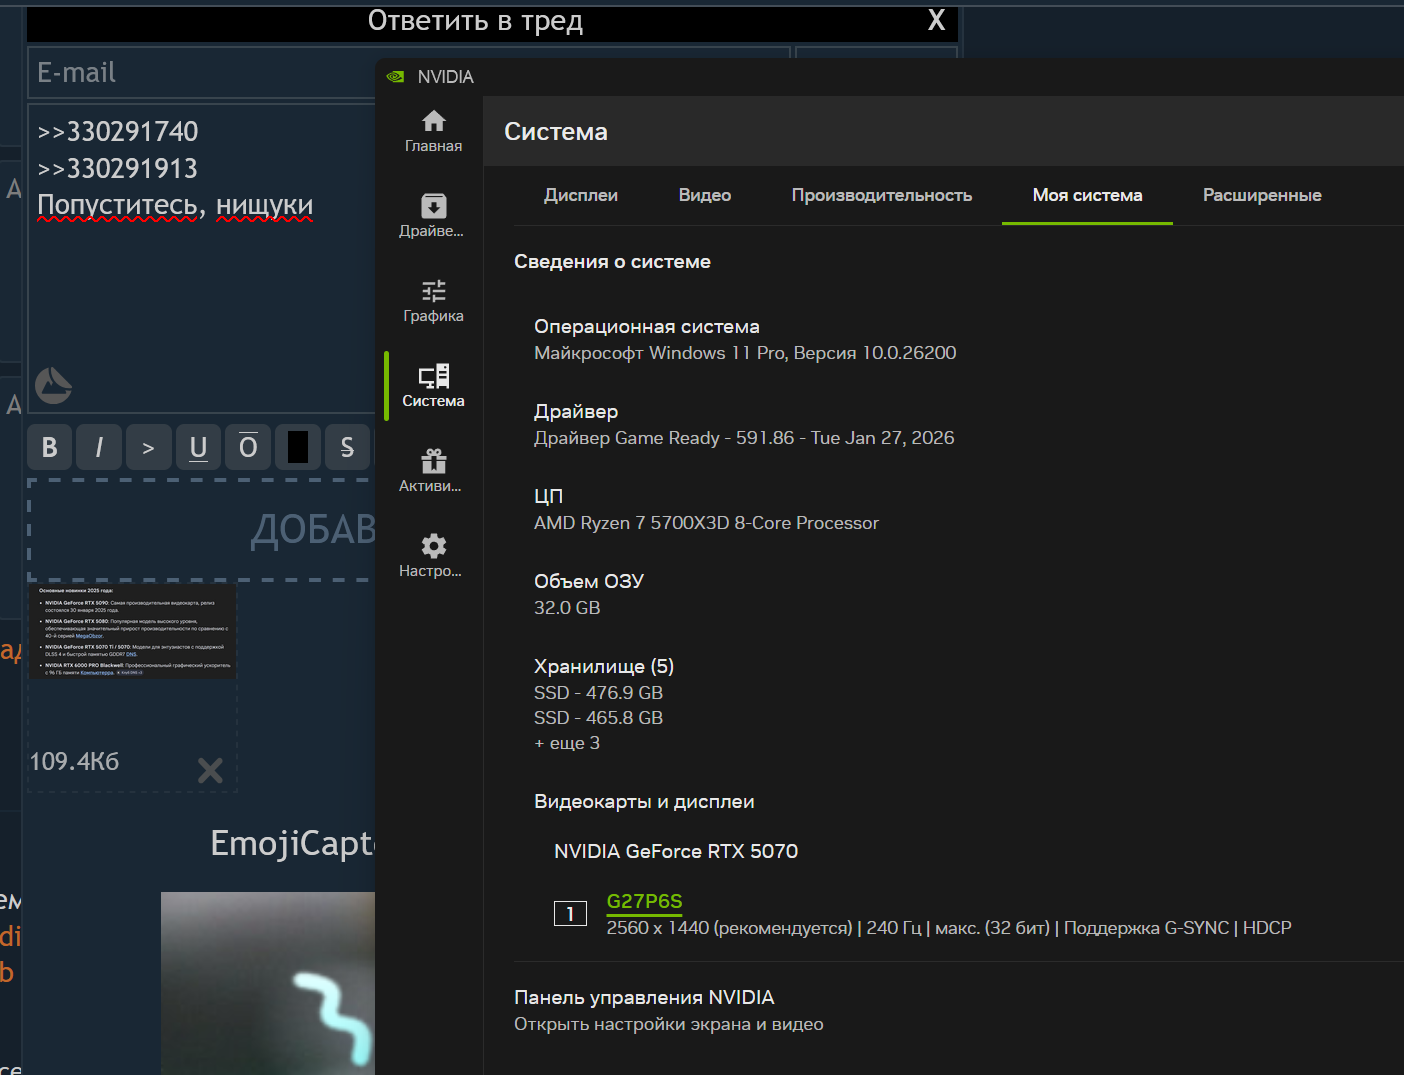
Task: Select the Моя система tab
Action: [x=1087, y=195]
